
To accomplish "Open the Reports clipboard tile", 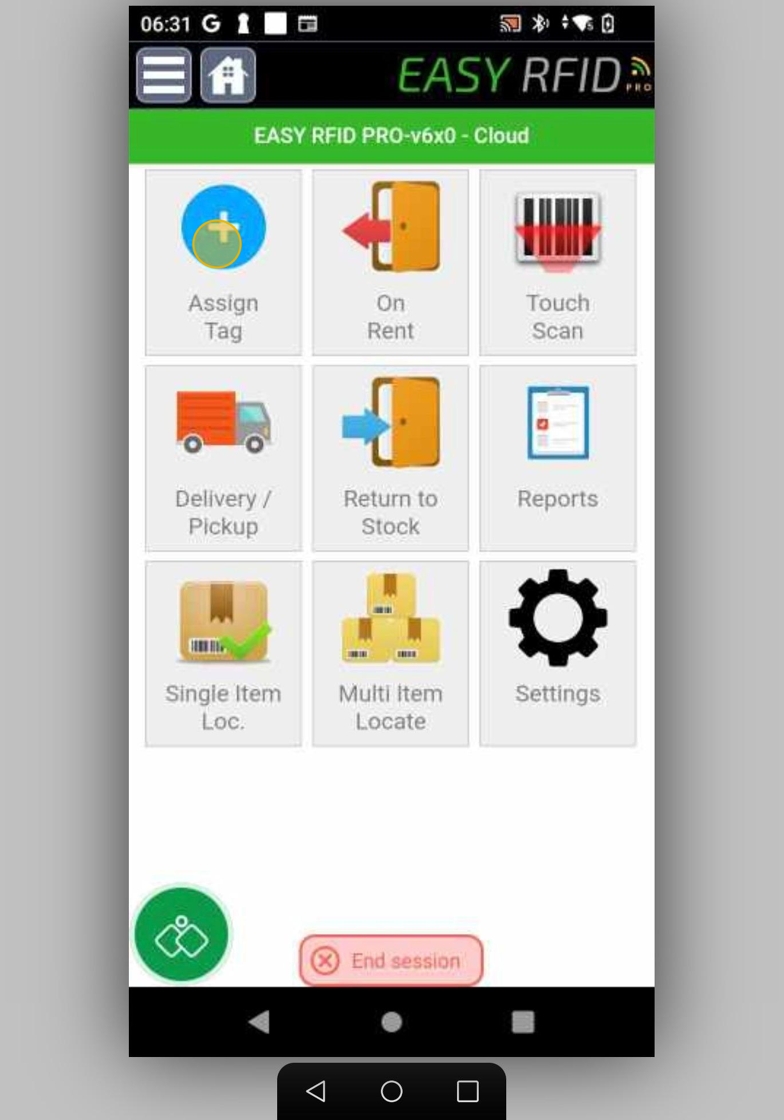I will pyautogui.click(x=558, y=458).
